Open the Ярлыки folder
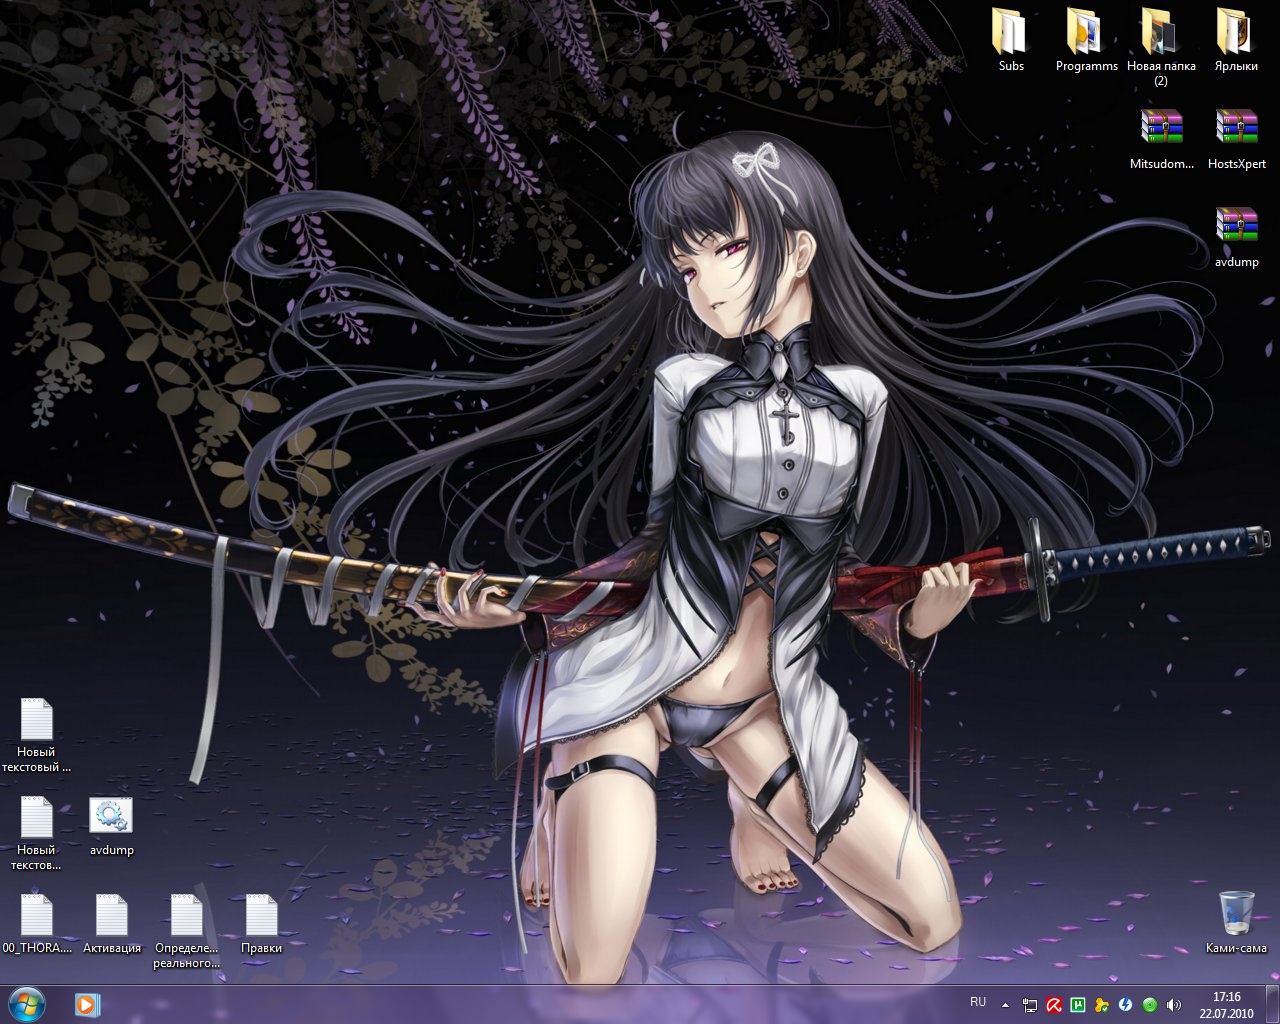The height and width of the screenshot is (1024, 1280). (x=1236, y=40)
